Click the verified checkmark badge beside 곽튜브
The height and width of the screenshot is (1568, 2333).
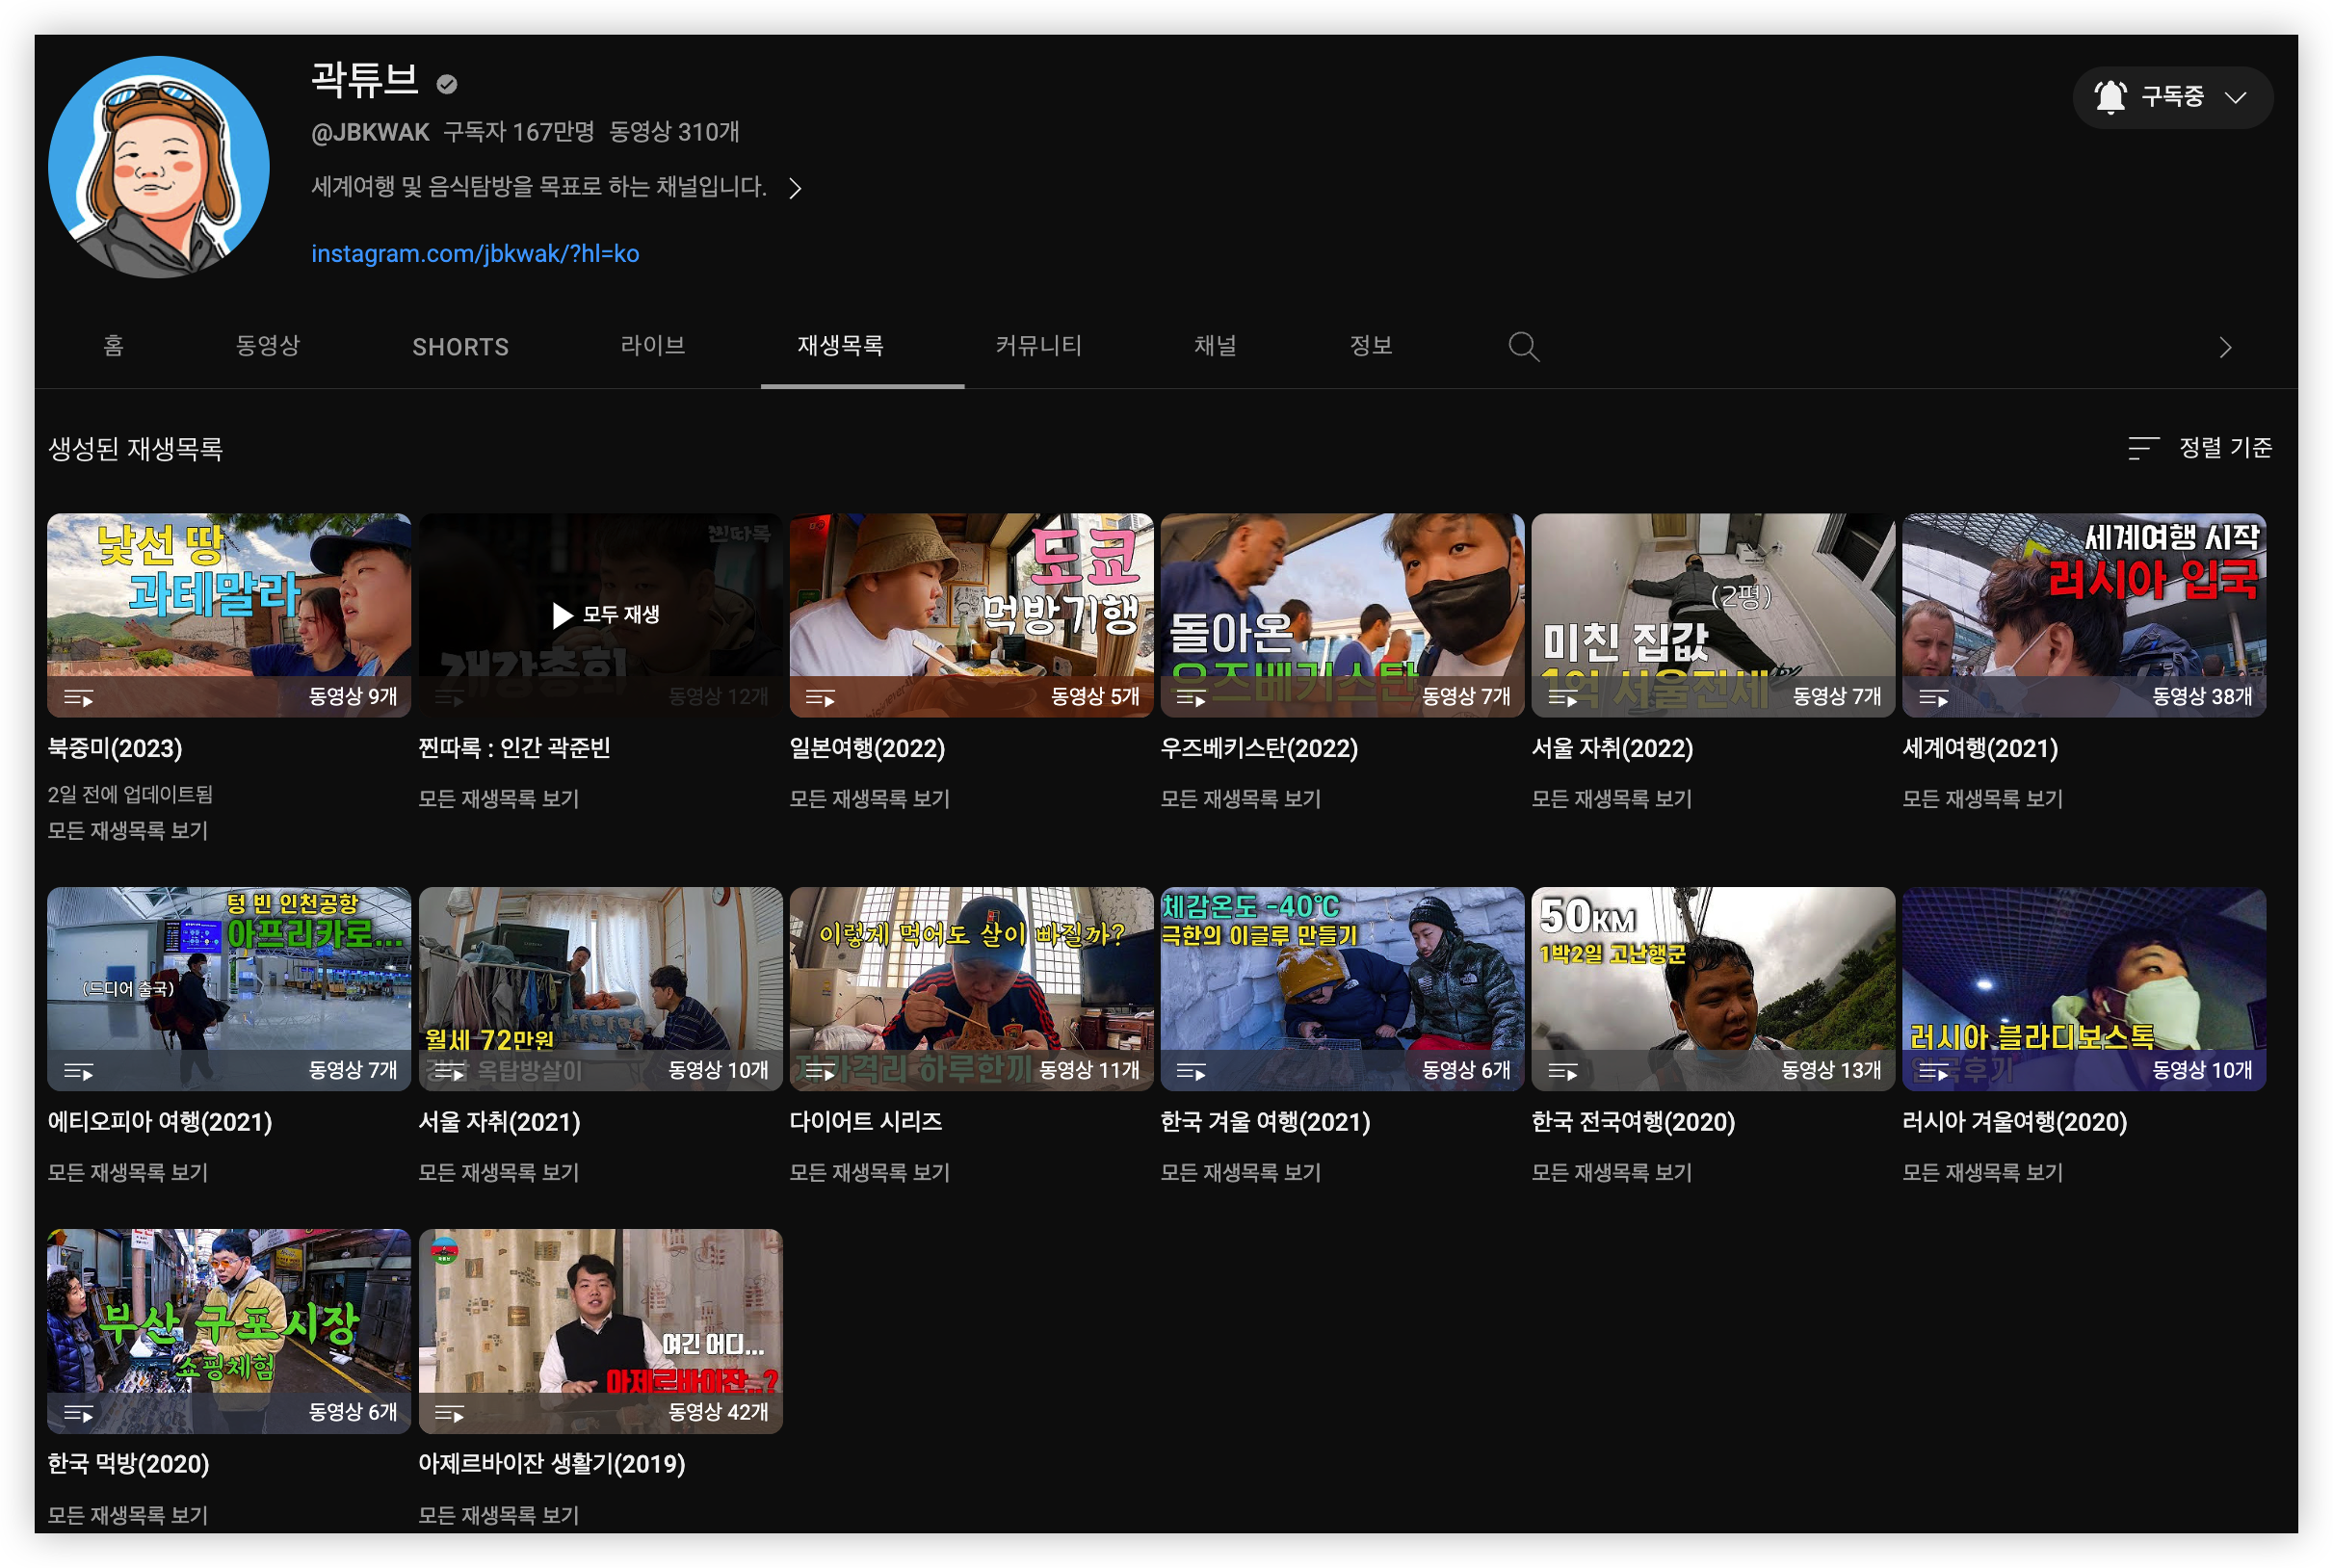(x=447, y=85)
